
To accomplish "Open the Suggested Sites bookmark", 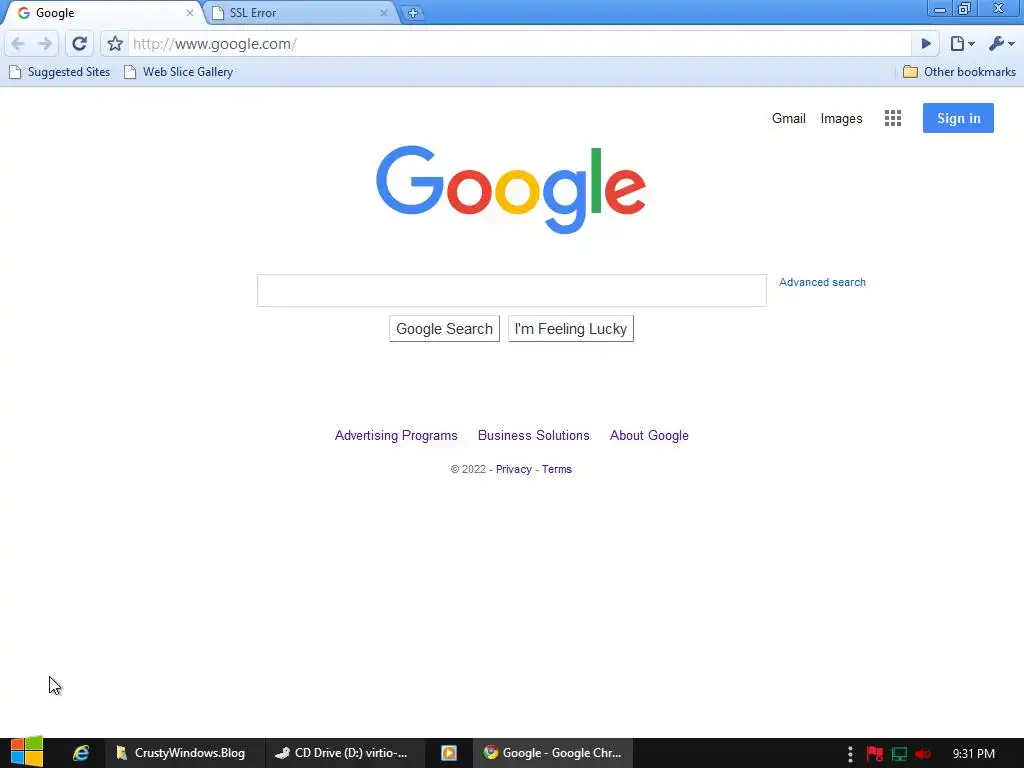I will tap(59, 72).
